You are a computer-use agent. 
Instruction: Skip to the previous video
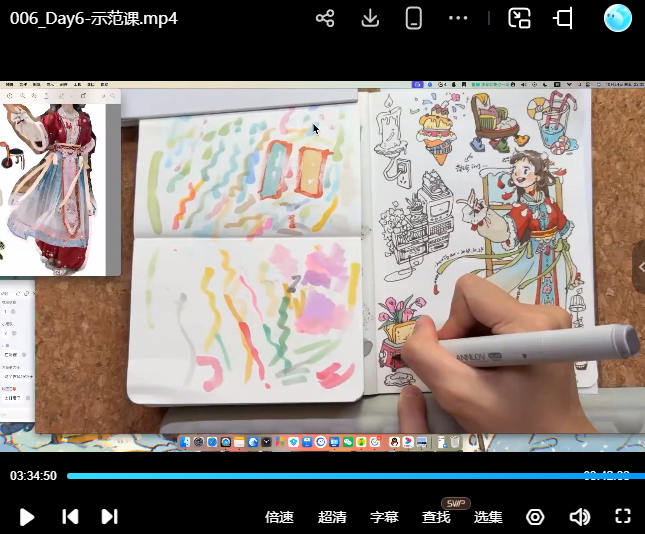pos(70,517)
